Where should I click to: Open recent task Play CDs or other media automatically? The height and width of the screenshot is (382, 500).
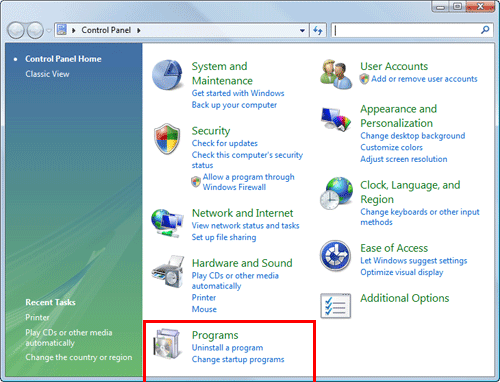[69, 338]
